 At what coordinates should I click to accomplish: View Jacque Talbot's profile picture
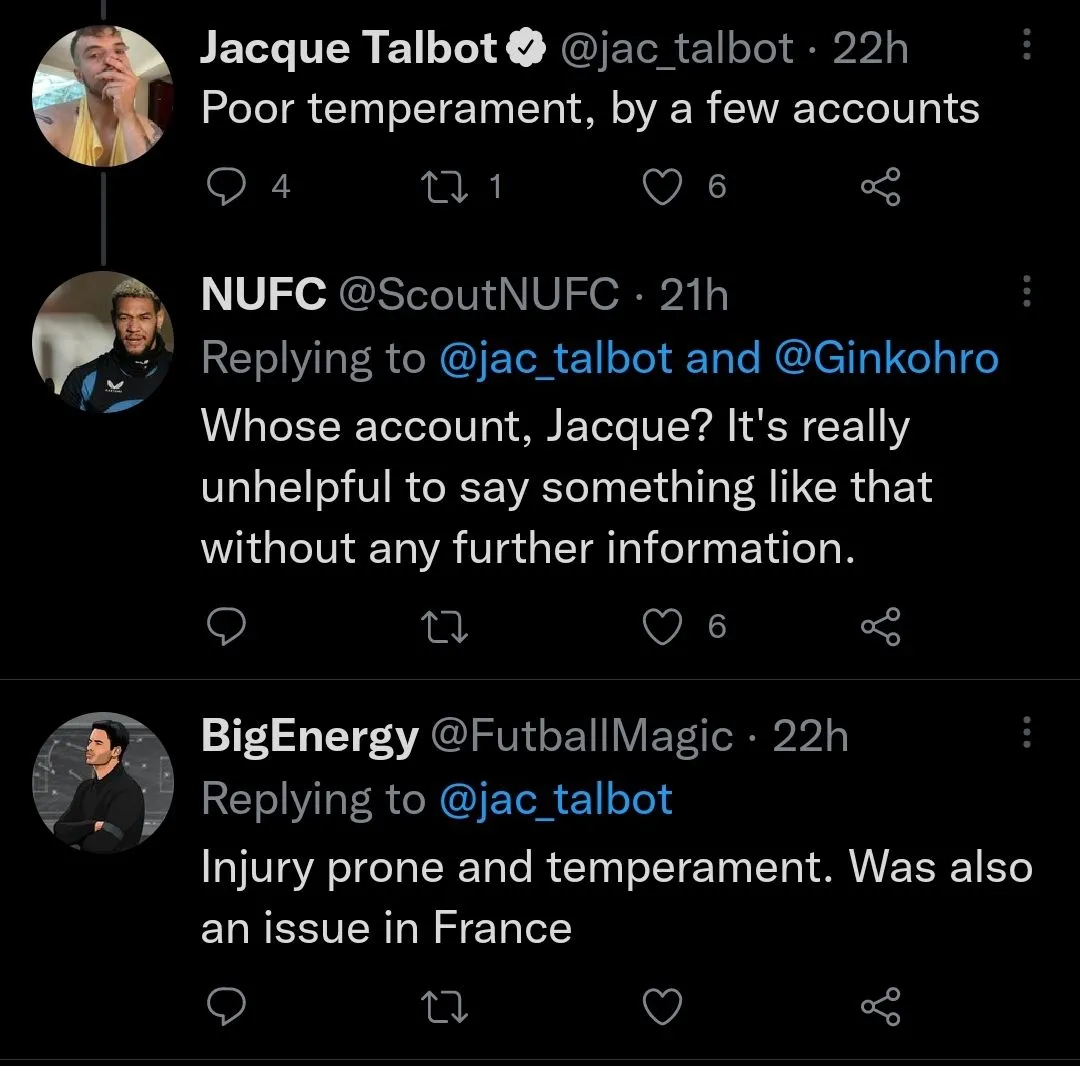click(103, 95)
